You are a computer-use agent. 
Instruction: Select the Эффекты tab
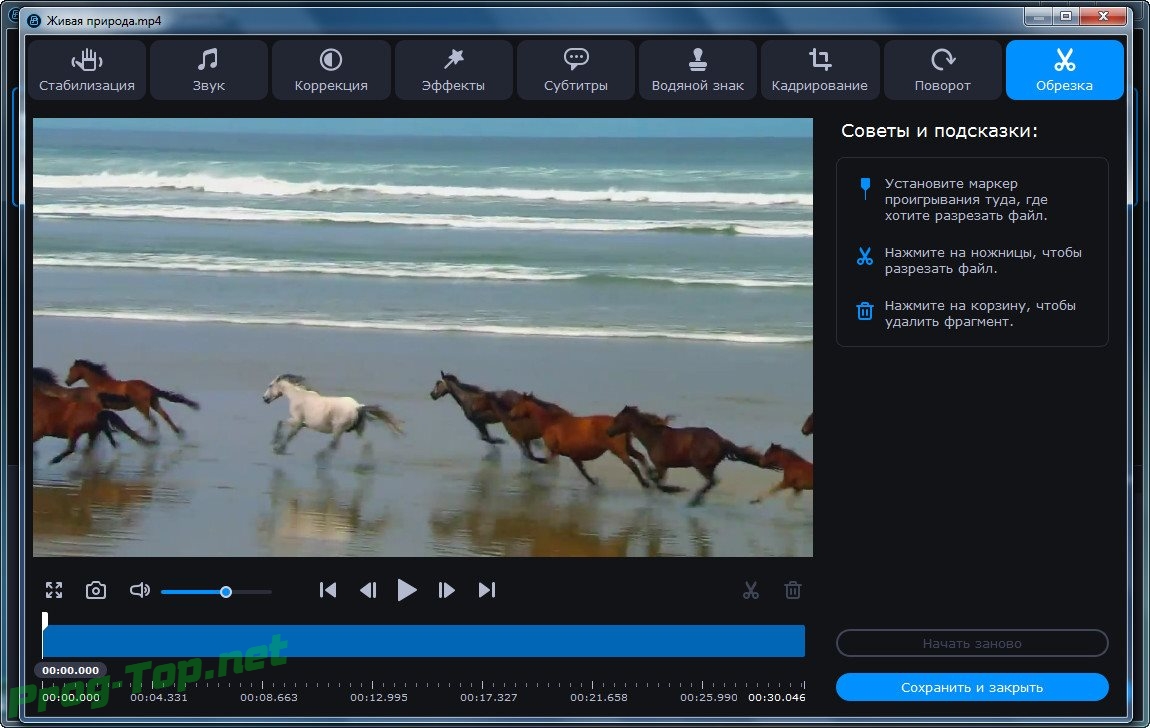453,70
